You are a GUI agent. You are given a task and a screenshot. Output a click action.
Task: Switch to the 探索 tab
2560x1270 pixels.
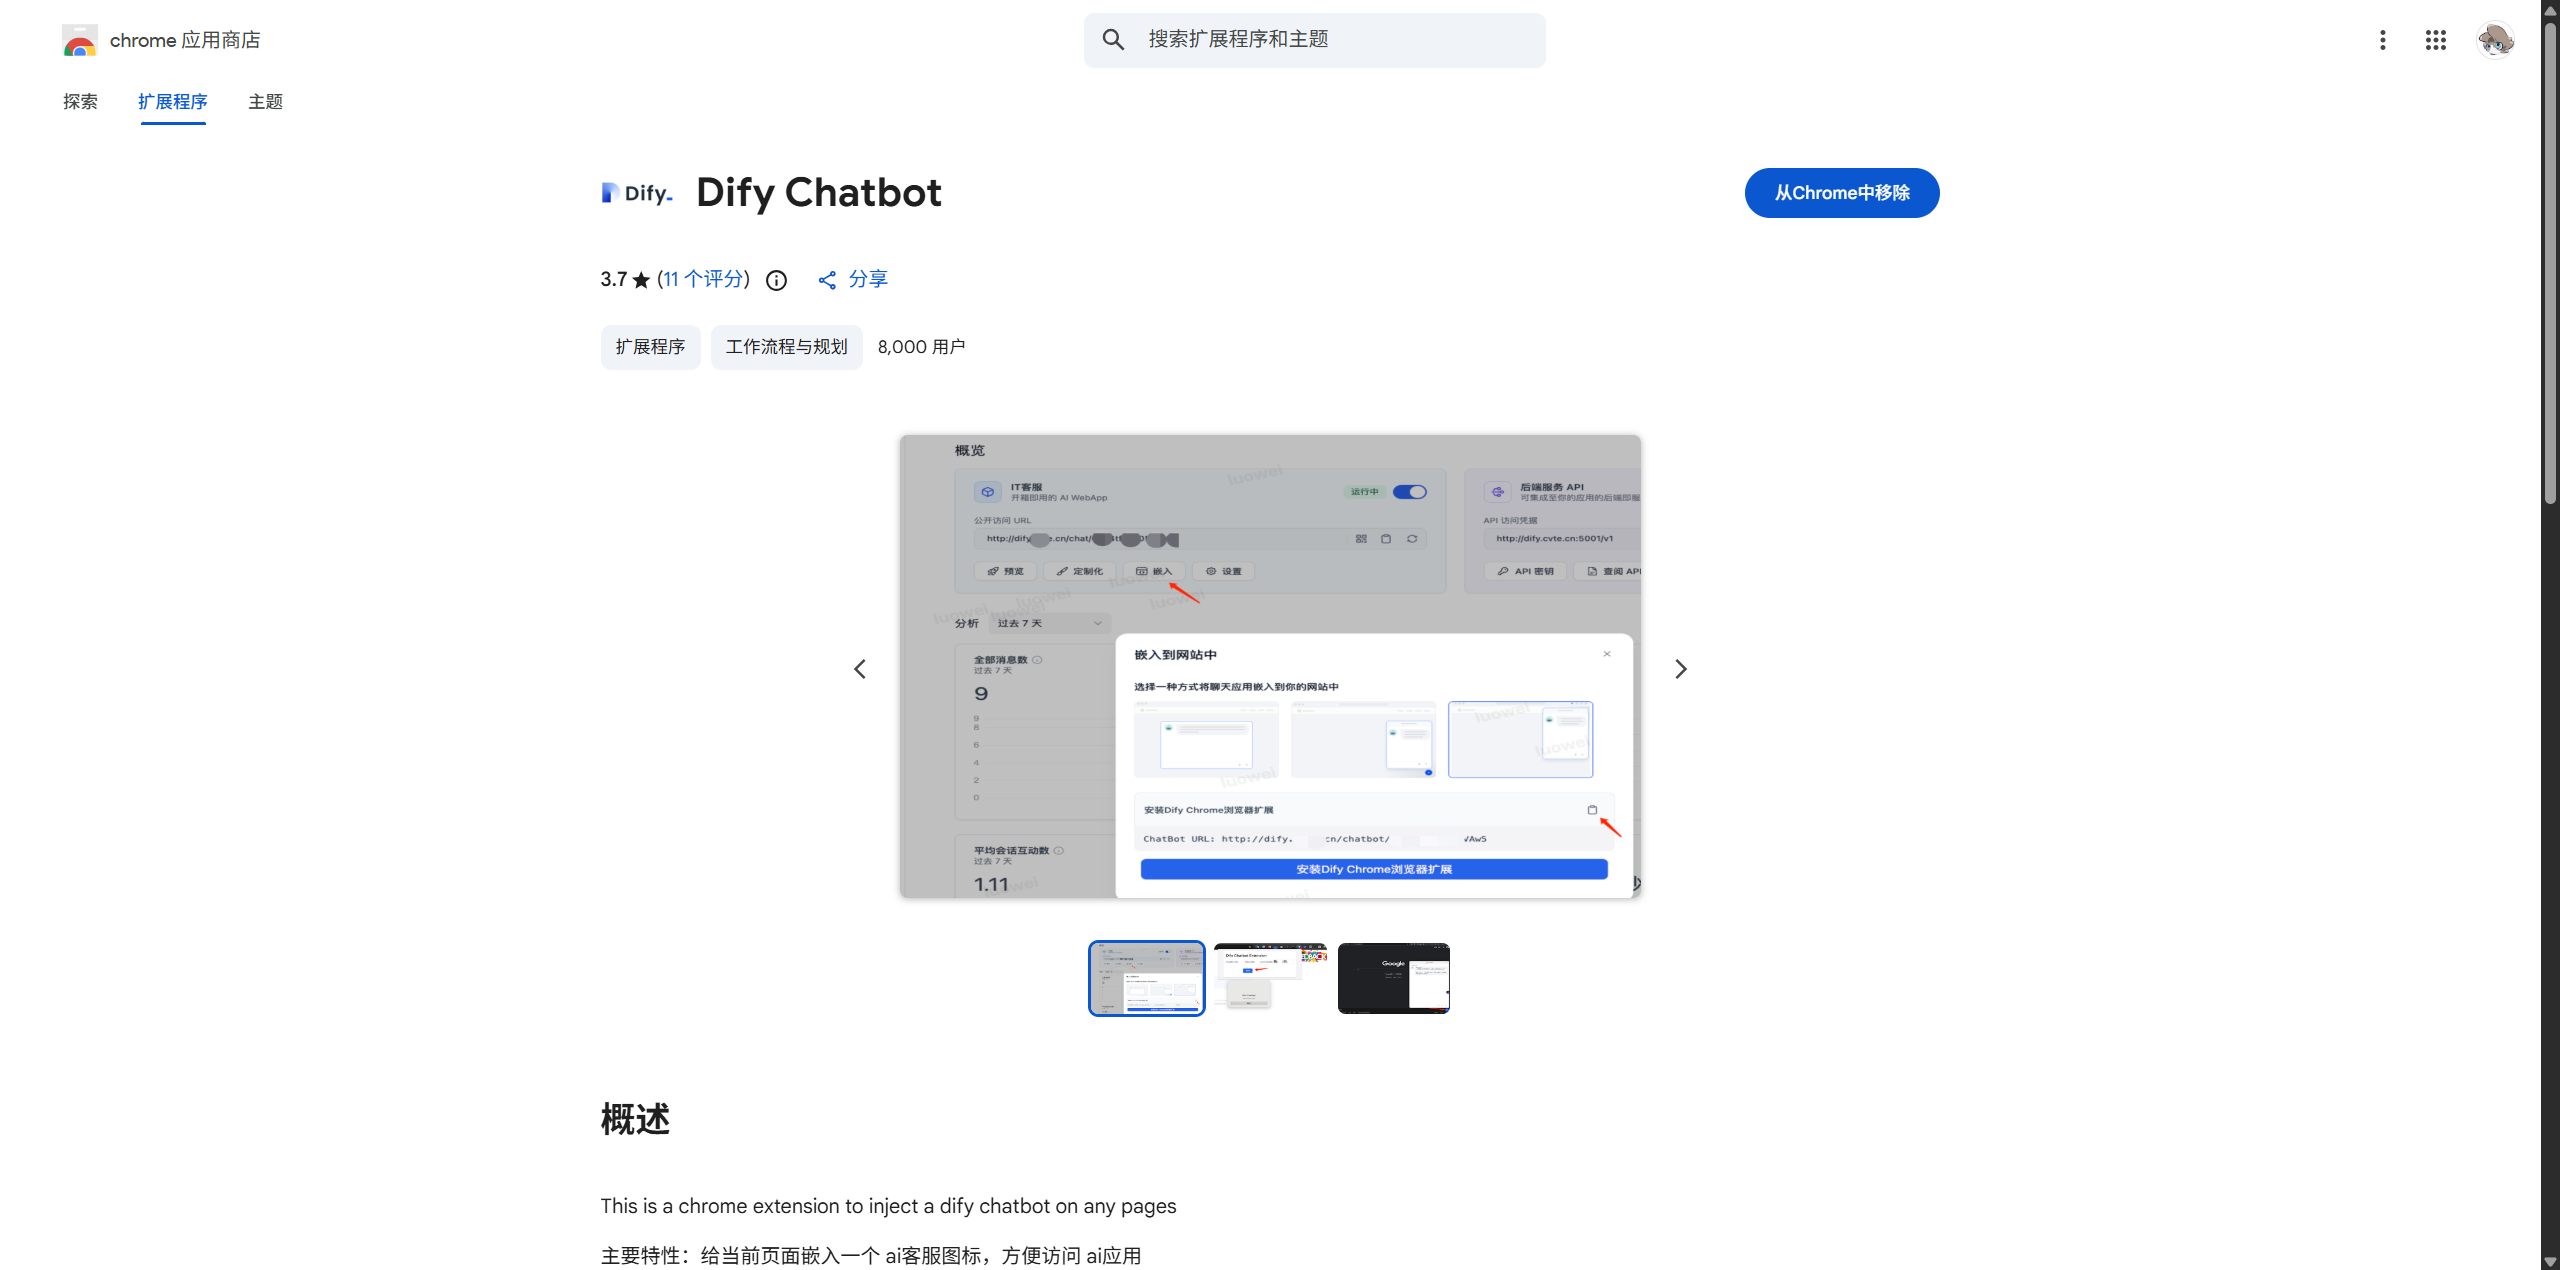tap(80, 102)
